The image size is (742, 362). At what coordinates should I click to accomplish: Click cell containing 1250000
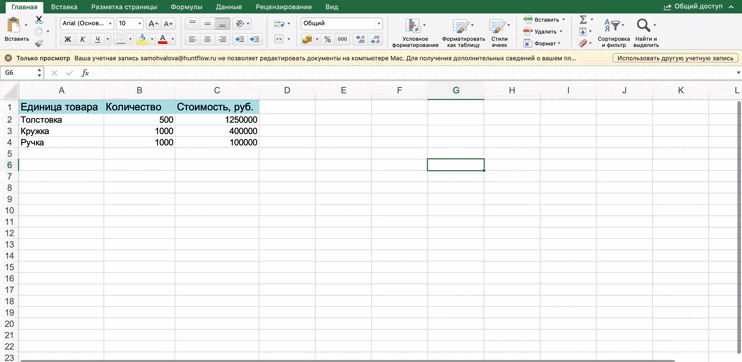tap(217, 120)
